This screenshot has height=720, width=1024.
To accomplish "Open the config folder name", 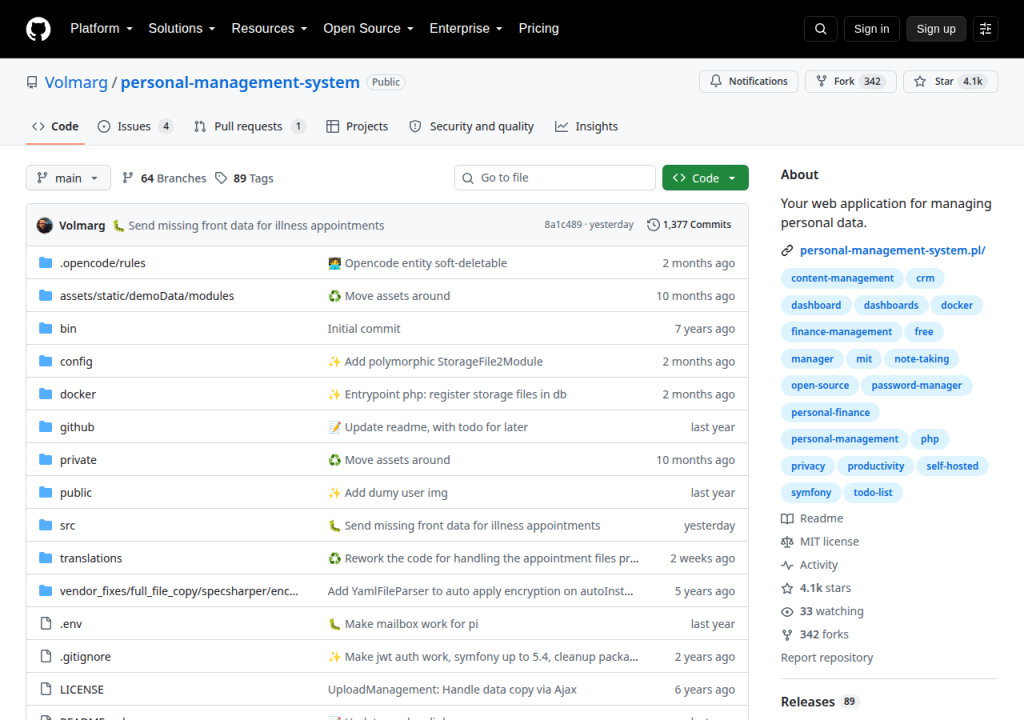I will (x=76, y=361).
